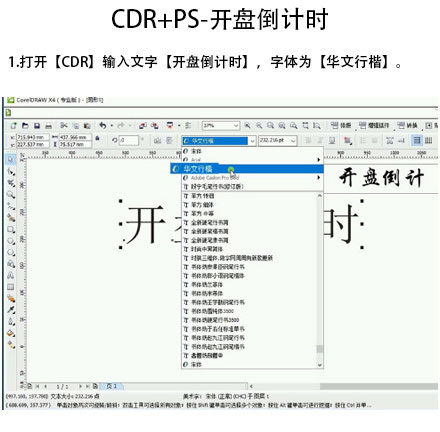Toggle italic text formatting
This screenshot has width=440, height=432.
[x=320, y=140]
